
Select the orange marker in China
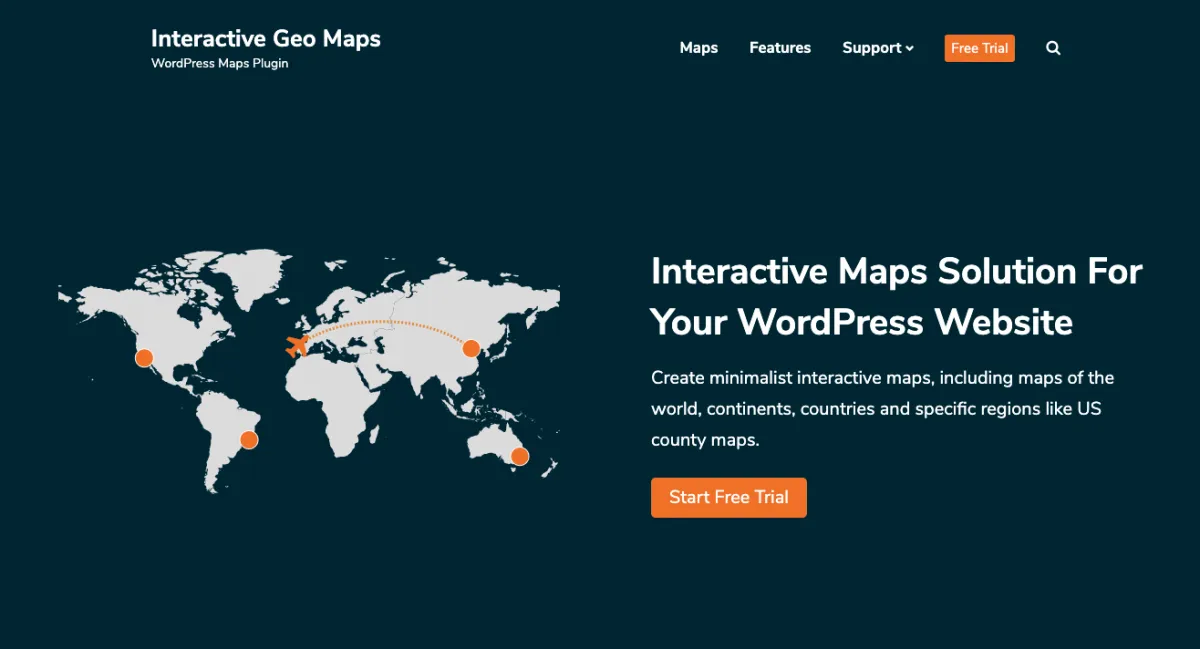tap(471, 348)
